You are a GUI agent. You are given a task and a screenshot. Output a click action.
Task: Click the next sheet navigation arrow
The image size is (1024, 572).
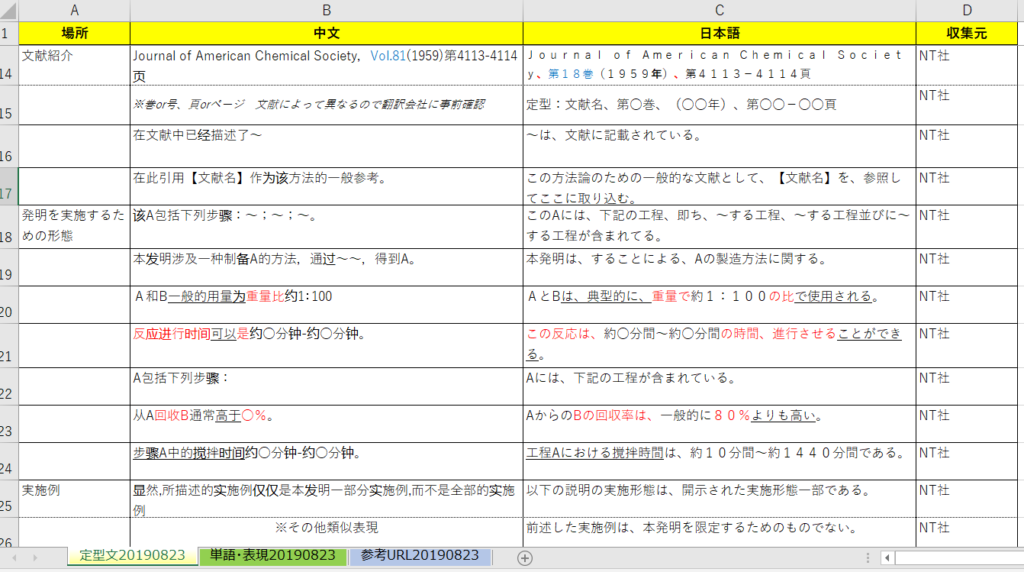pos(35,558)
